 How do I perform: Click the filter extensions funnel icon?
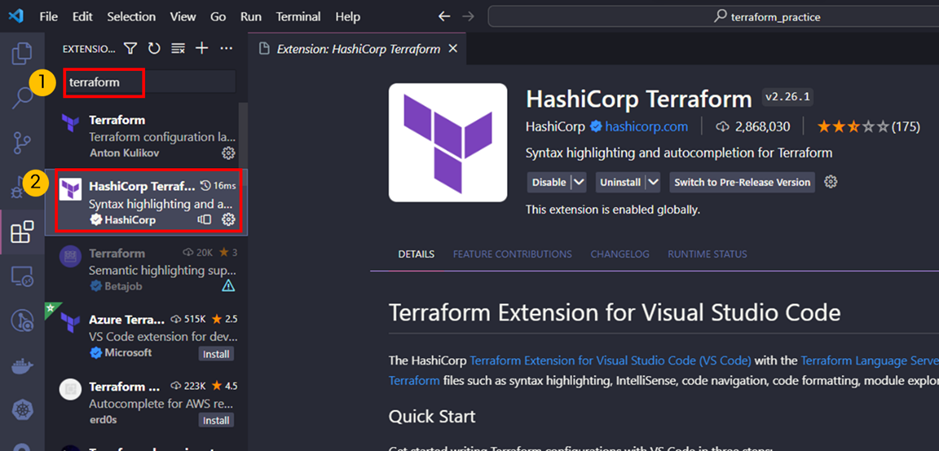click(x=131, y=49)
